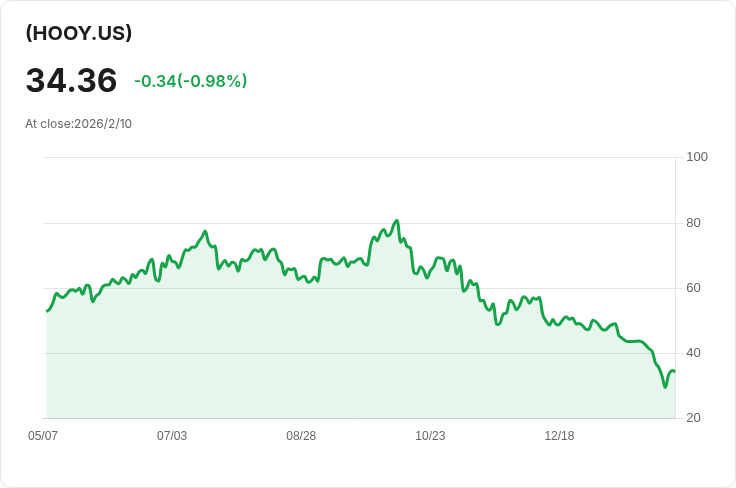This screenshot has width=736, height=488.
Task: Select the 40 price axis label
Action: tap(694, 353)
